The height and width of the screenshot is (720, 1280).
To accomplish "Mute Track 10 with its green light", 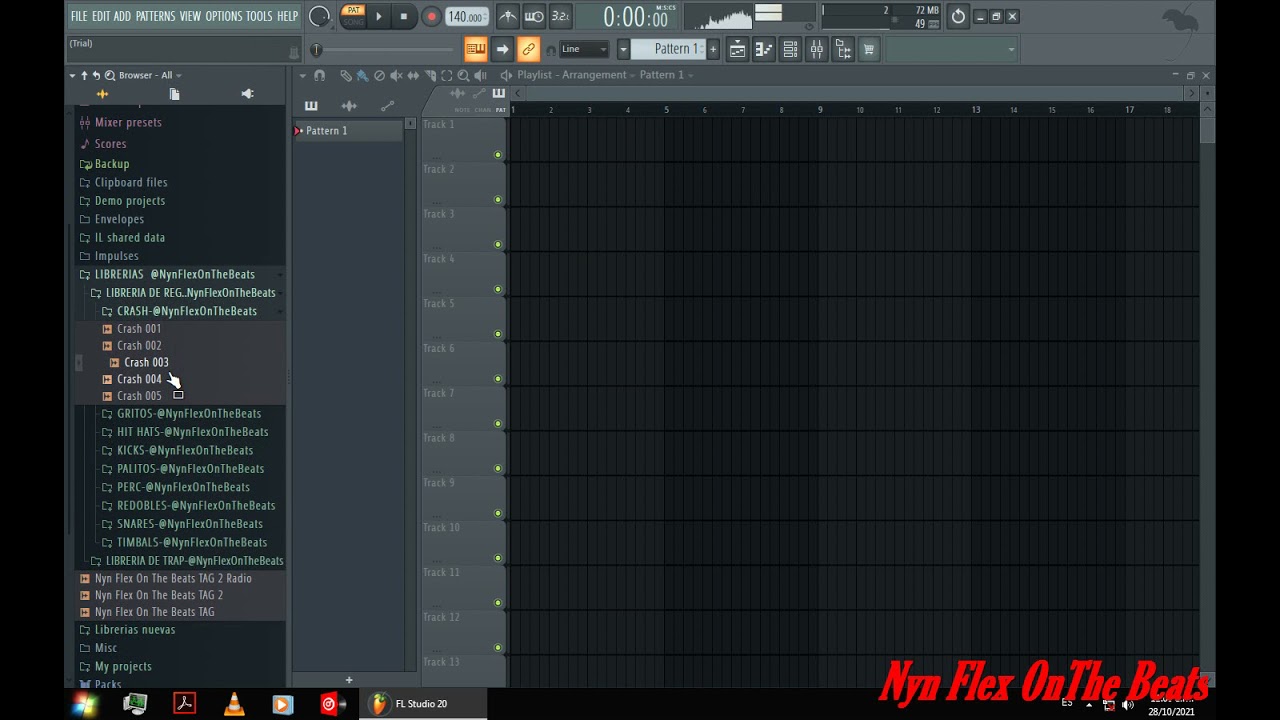I will tap(498, 558).
